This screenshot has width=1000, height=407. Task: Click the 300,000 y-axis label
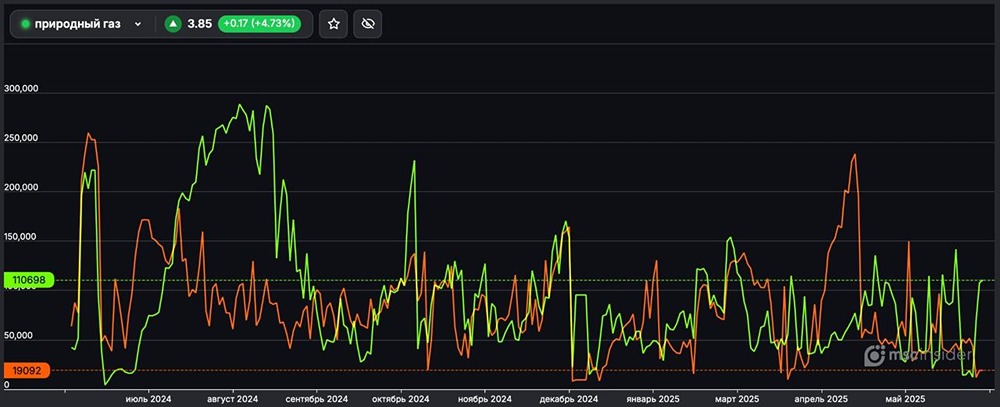pos(21,89)
